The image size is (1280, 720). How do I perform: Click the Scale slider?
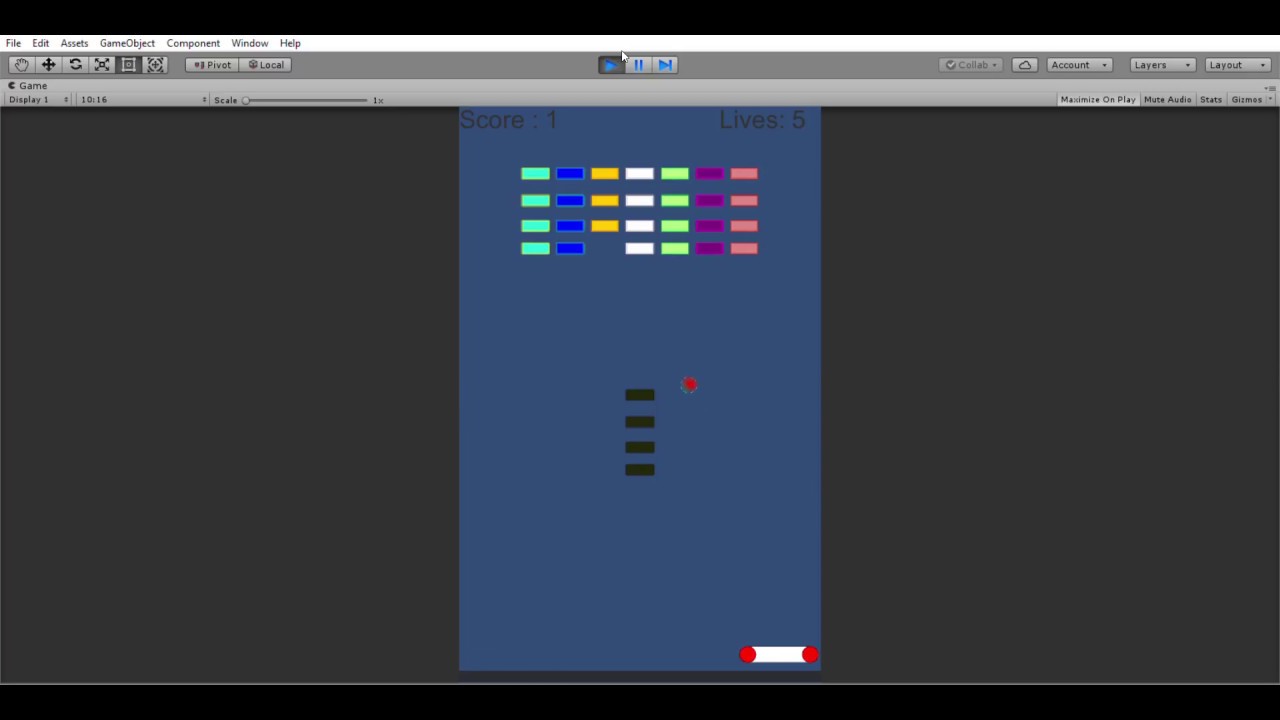[307, 100]
